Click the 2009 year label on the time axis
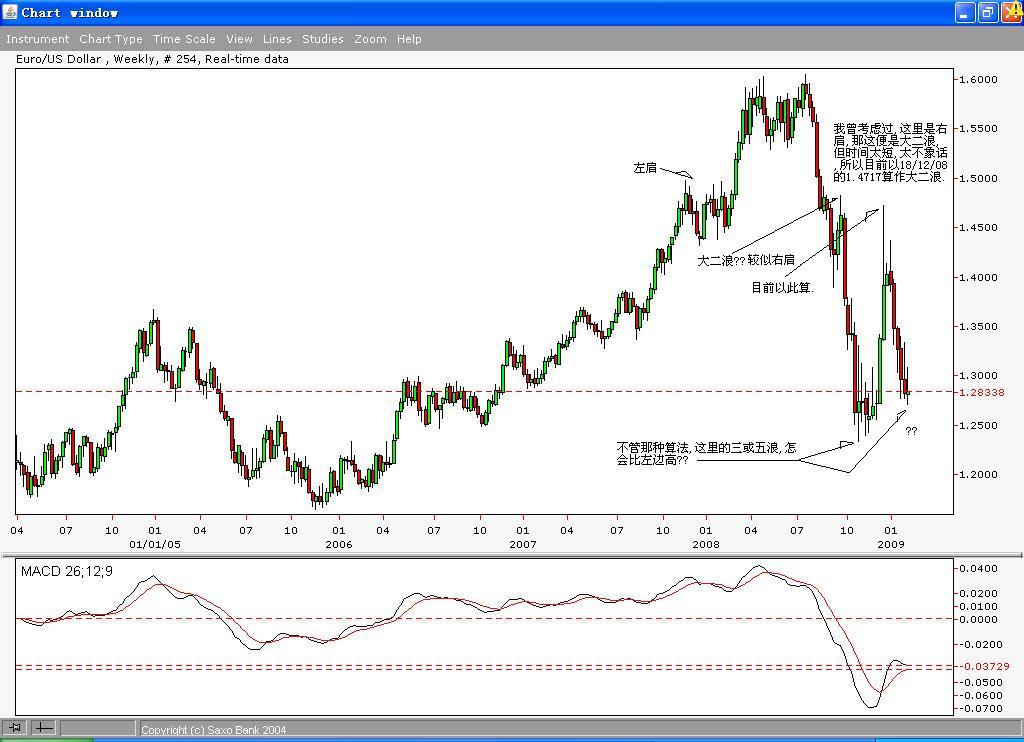1024x742 pixels. 891,544
